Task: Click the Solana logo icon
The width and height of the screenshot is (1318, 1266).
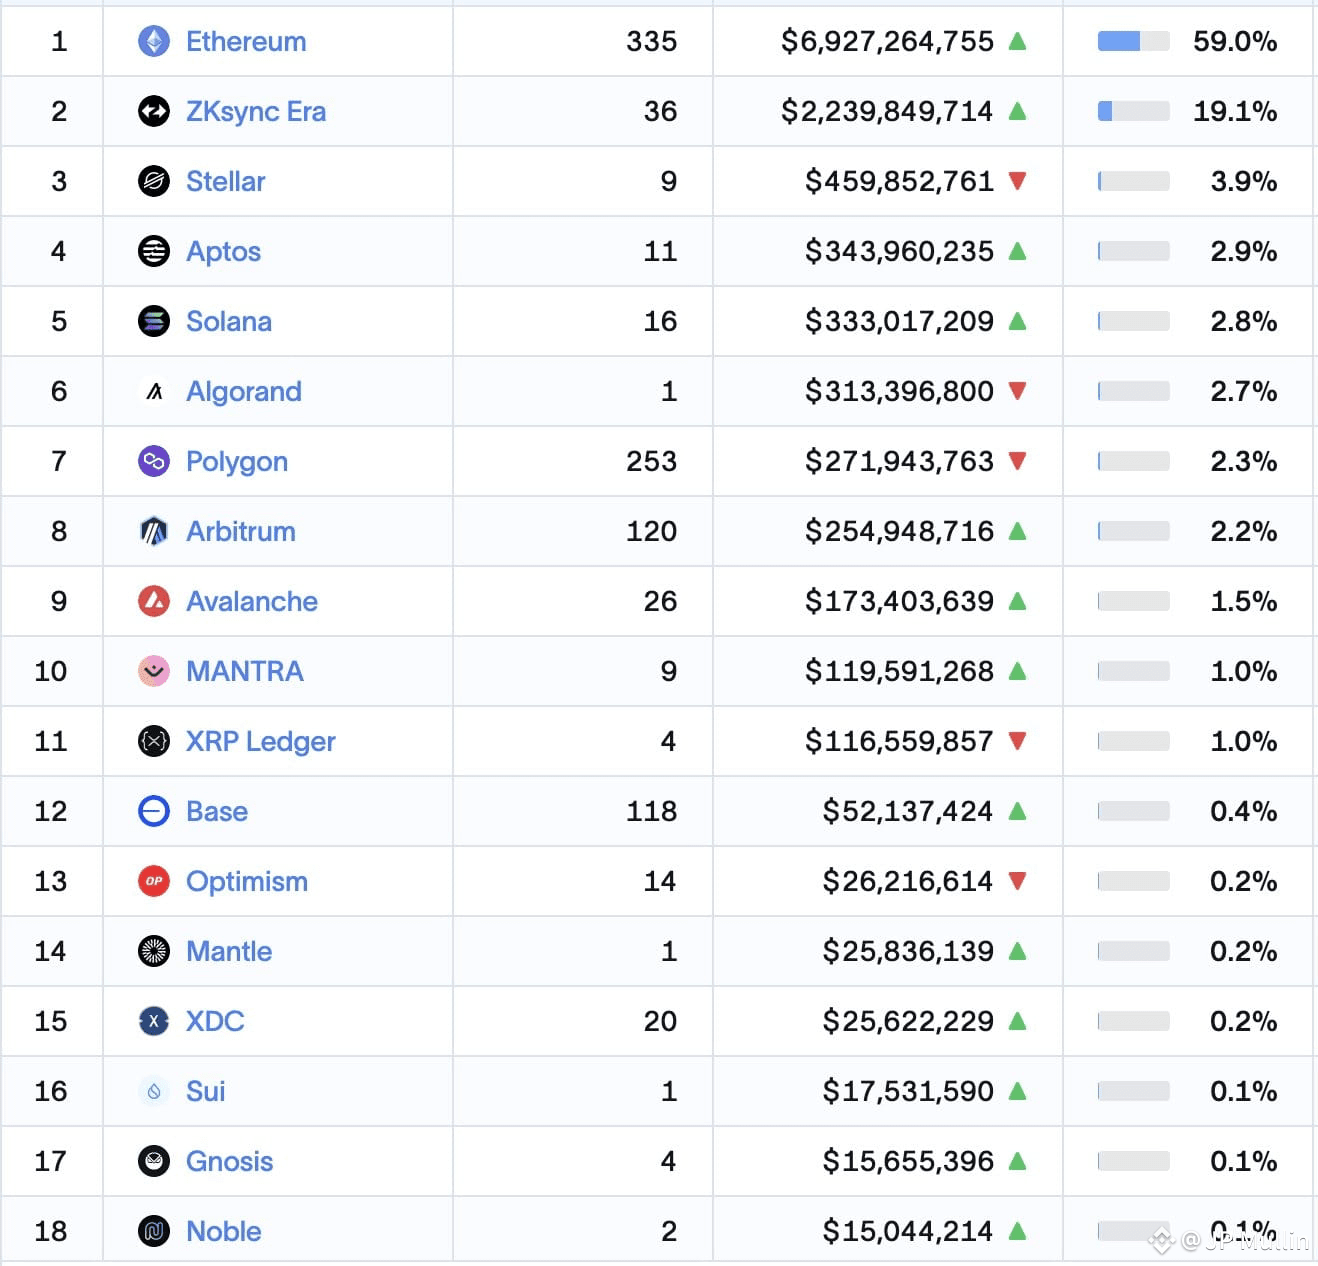Action: pyautogui.click(x=154, y=321)
